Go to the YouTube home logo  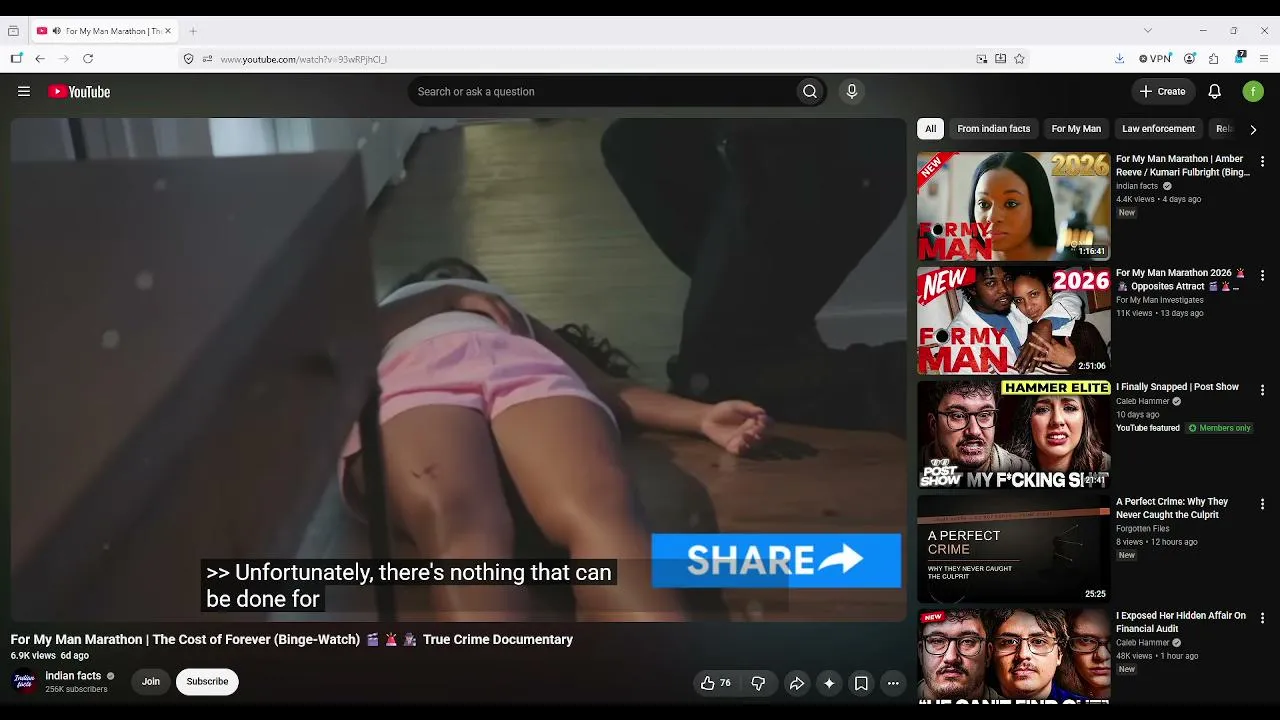click(79, 92)
